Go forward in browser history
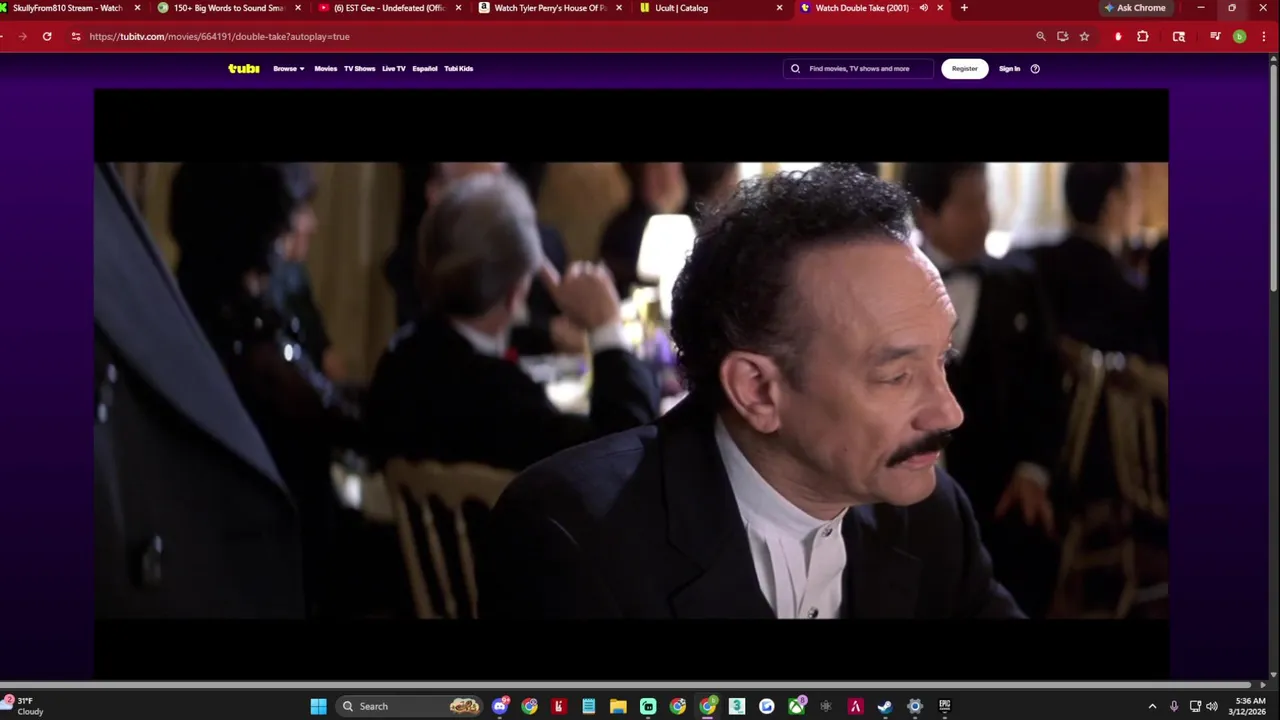Screen dimensions: 1280x720 (22, 36)
